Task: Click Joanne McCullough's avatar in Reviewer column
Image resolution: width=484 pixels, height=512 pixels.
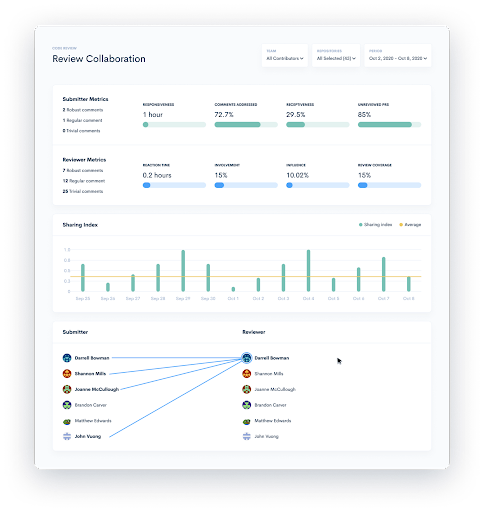Action: (x=247, y=389)
